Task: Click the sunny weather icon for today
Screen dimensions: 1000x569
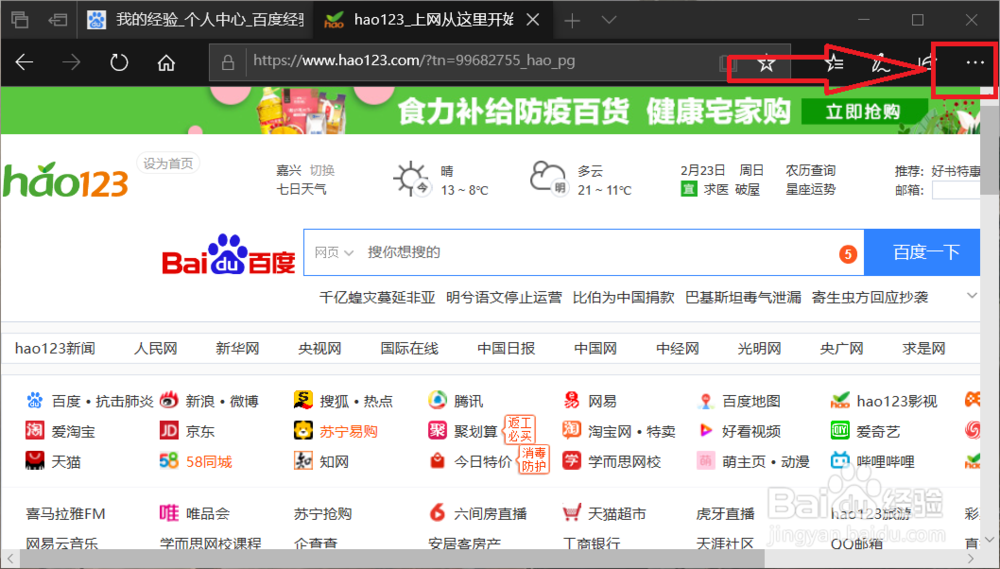Action: click(x=411, y=179)
